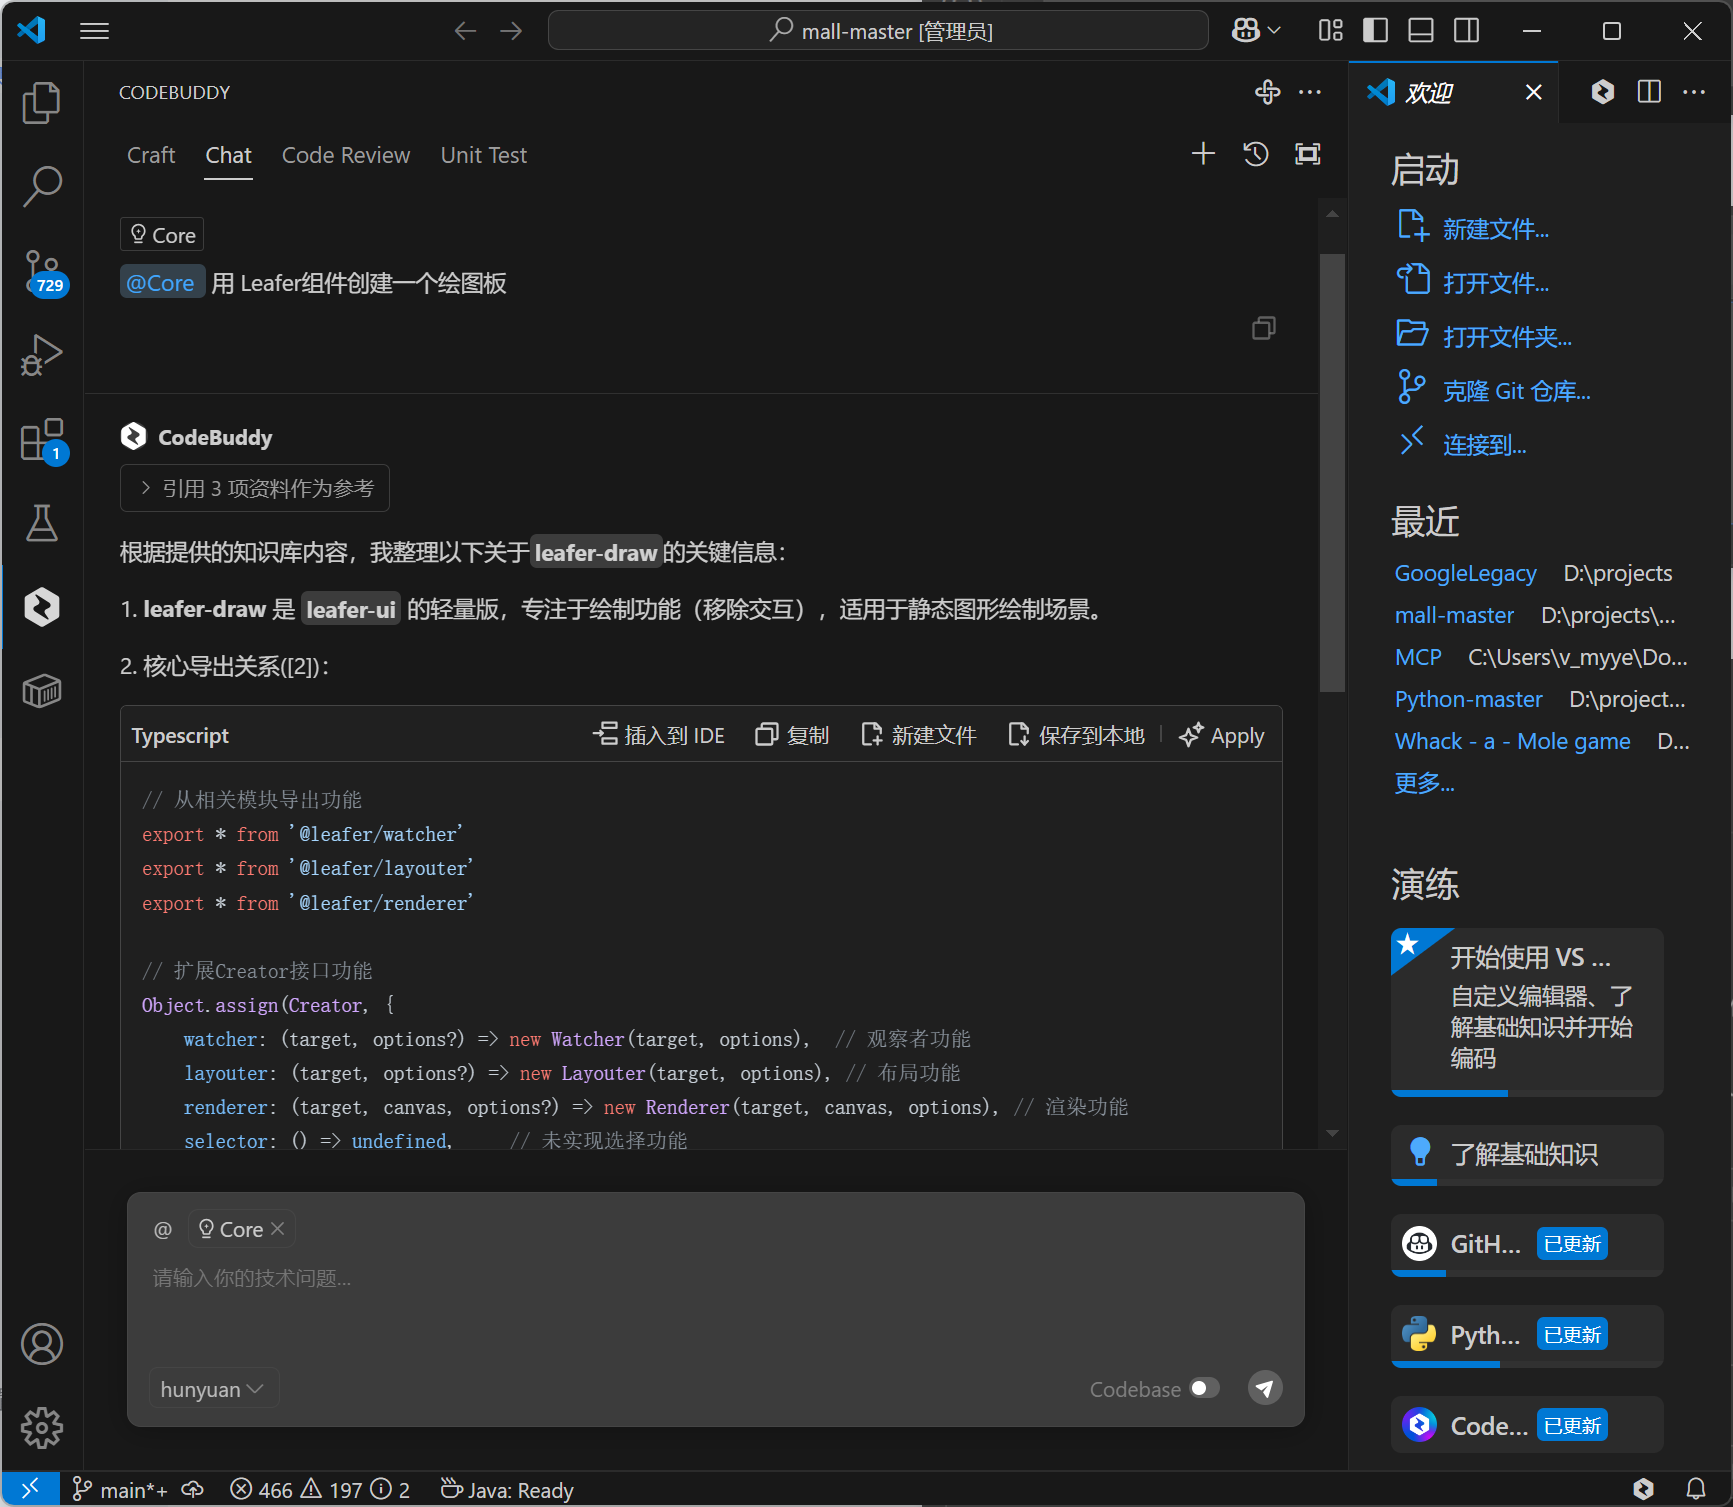Open the CodeBuddy sidebar icon

tap(41, 607)
